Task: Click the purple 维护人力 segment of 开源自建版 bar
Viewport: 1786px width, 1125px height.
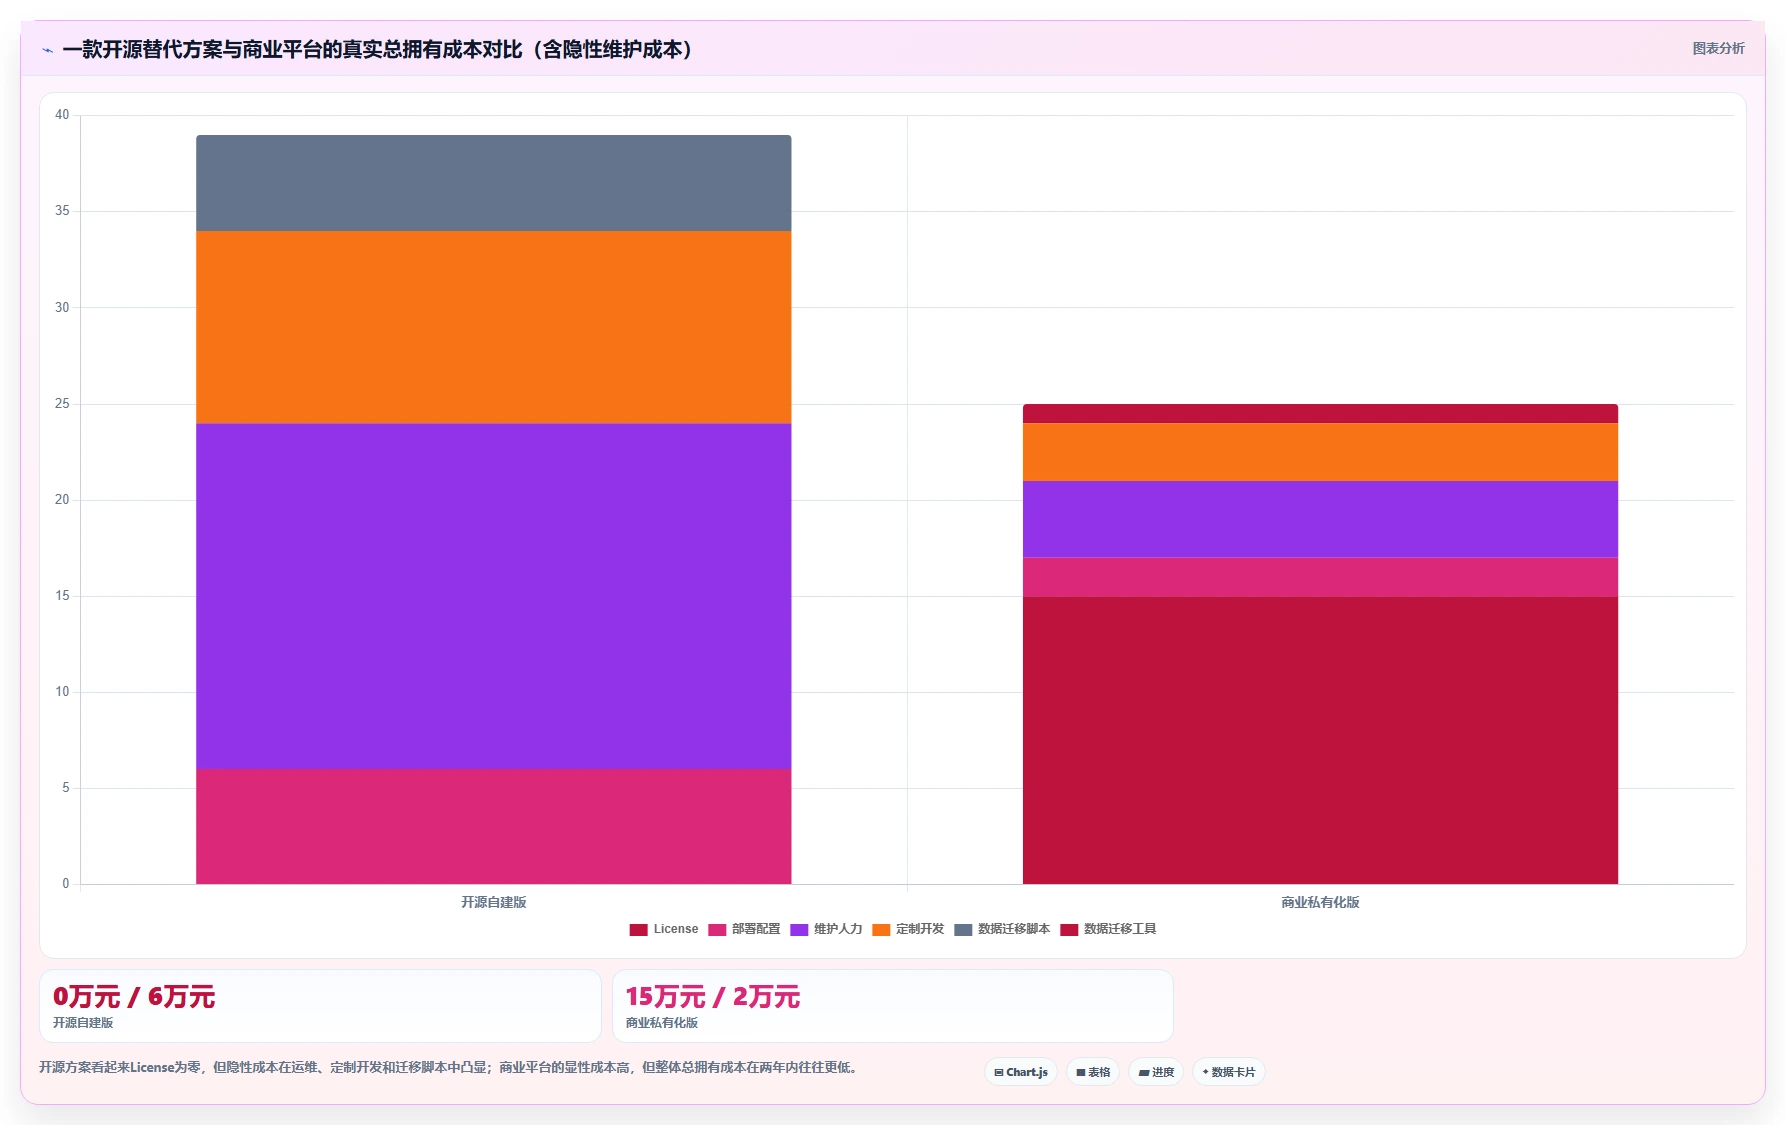Action: [493, 596]
